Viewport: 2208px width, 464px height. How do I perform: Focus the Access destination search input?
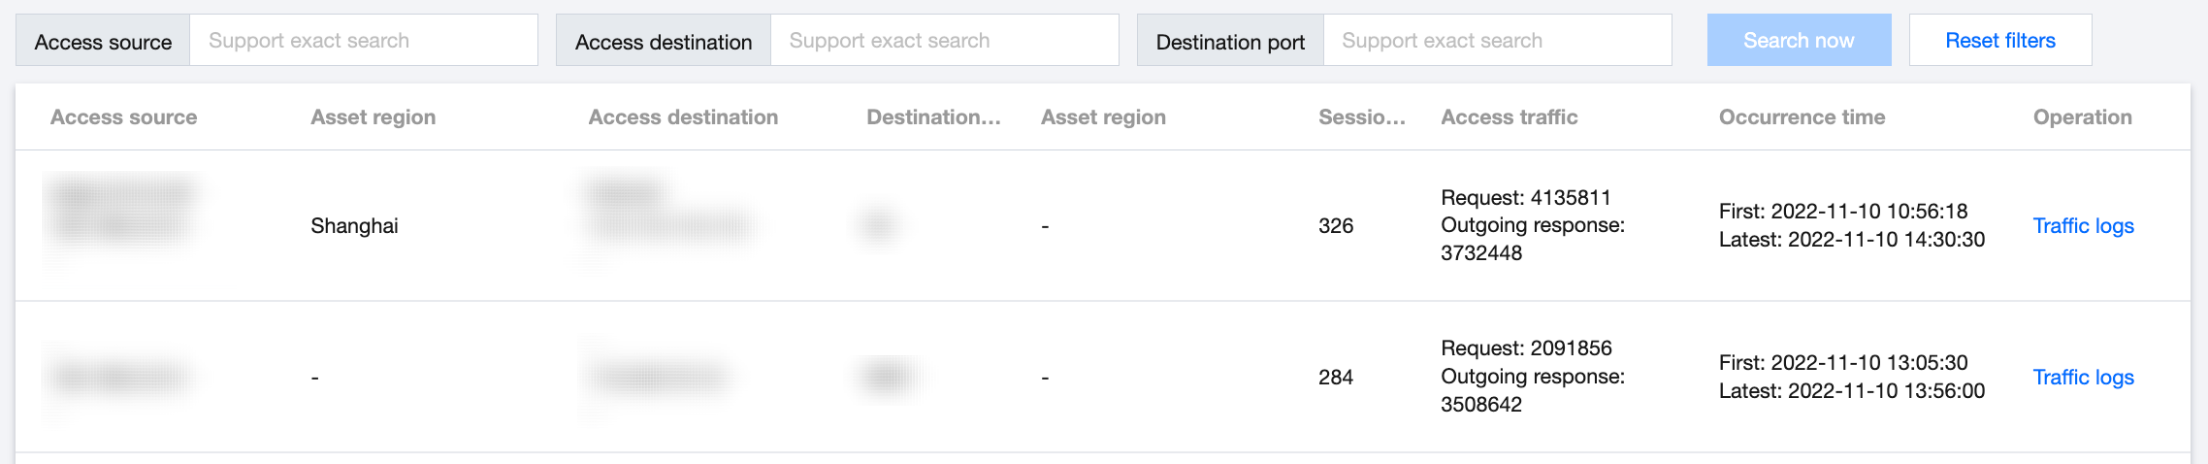943,41
